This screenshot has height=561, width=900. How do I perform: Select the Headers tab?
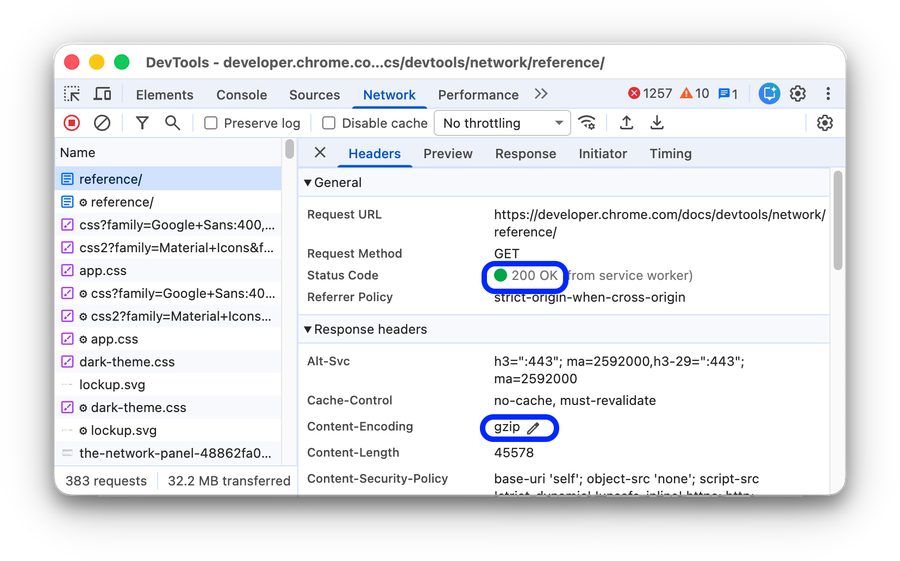tap(374, 154)
